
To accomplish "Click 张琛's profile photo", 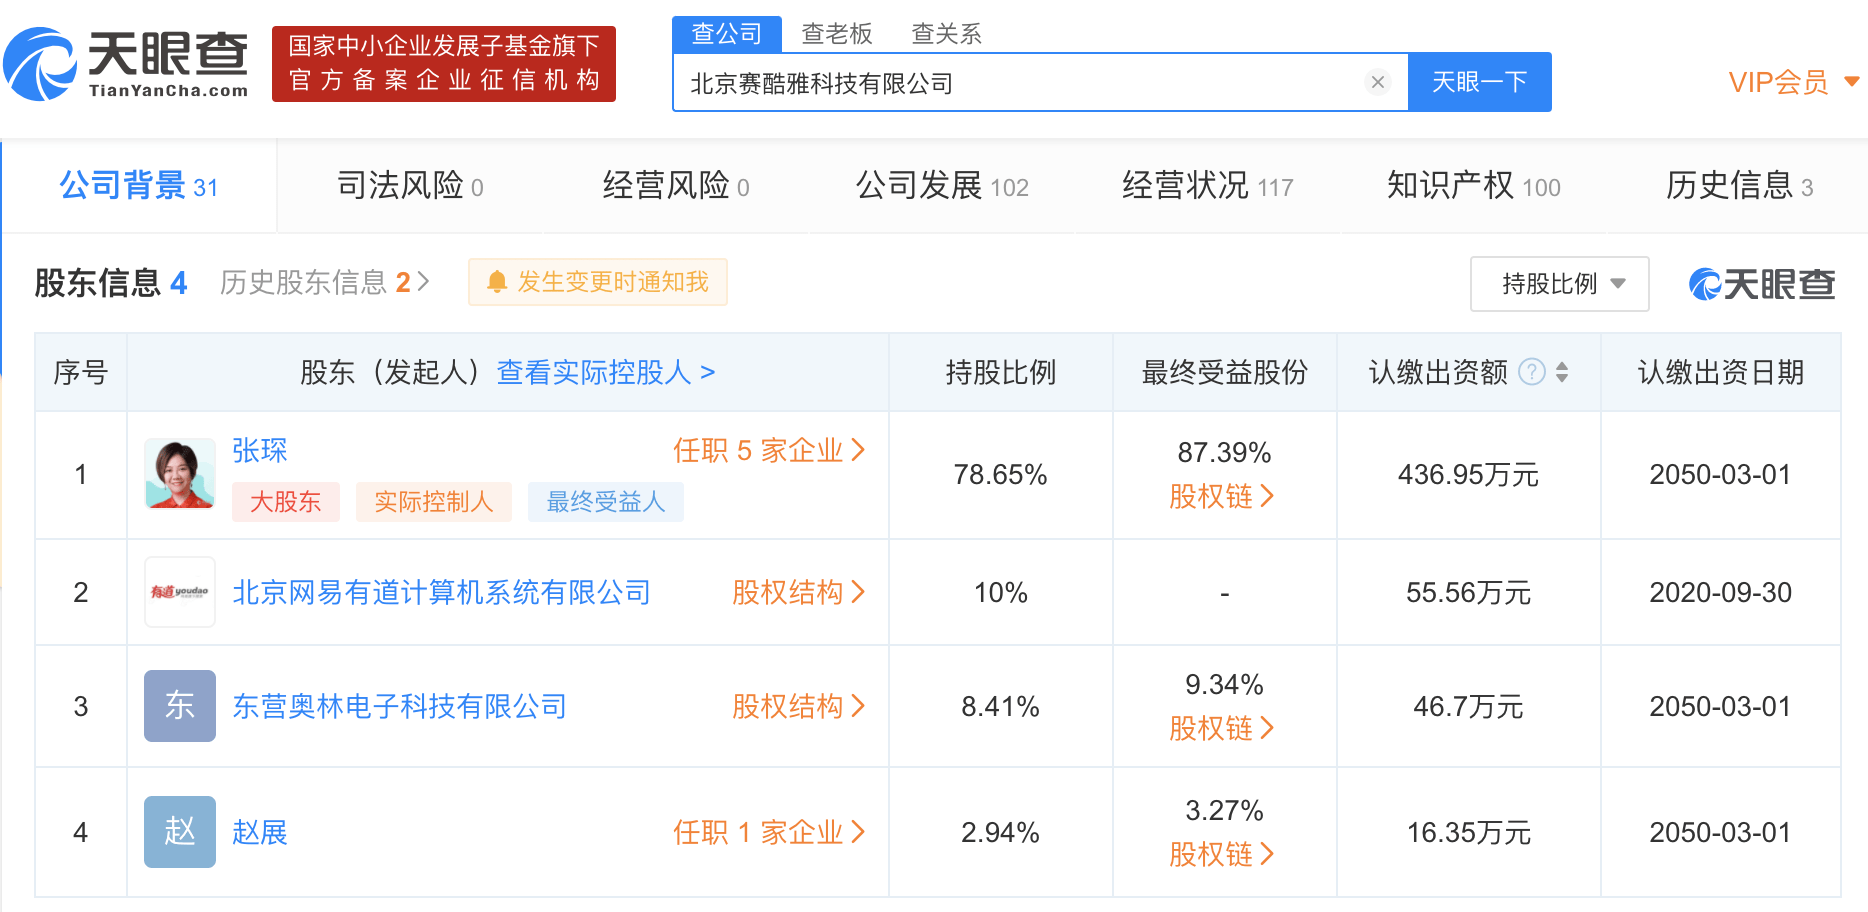I will click(x=180, y=474).
